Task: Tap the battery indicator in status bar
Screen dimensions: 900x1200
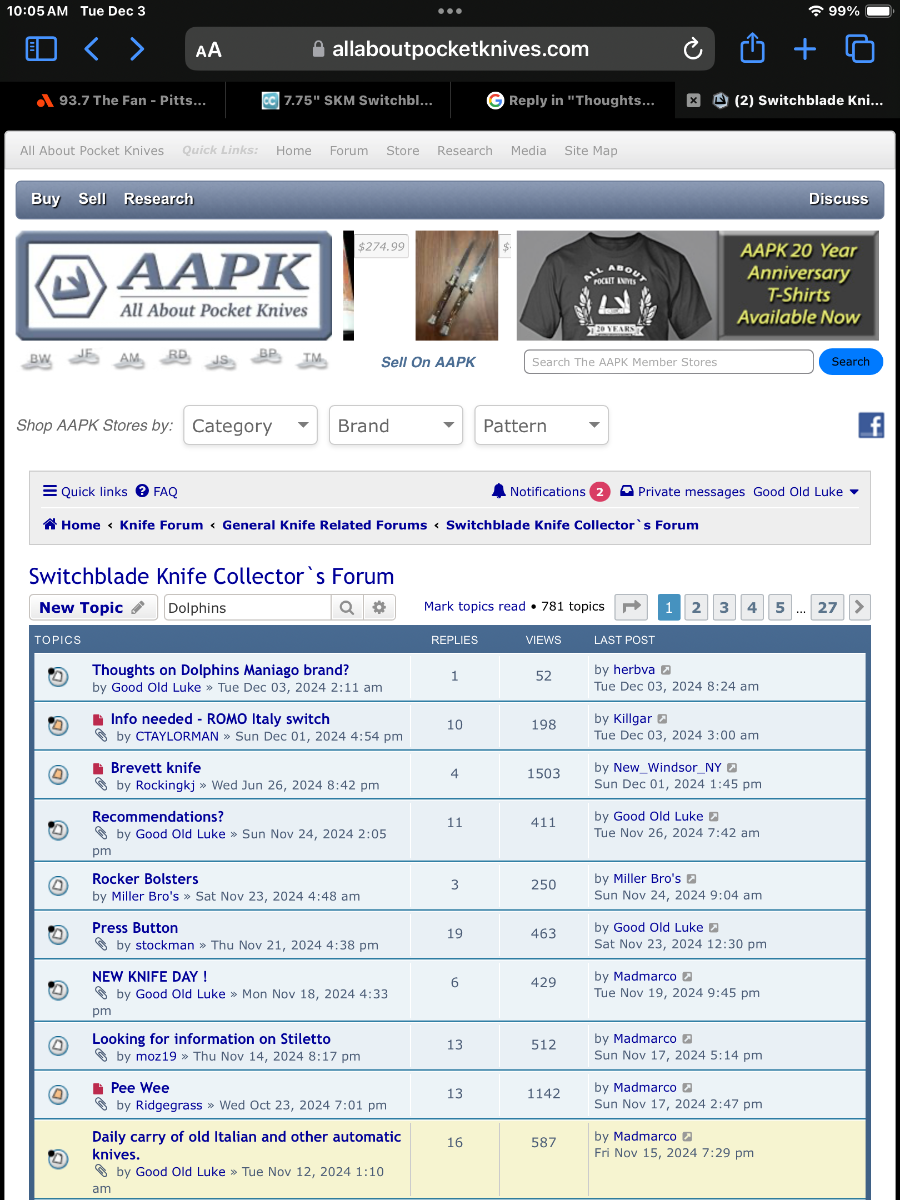Action: [879, 11]
